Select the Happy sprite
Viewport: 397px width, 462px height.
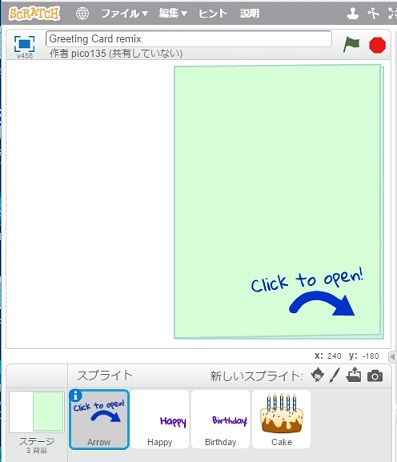click(160, 420)
